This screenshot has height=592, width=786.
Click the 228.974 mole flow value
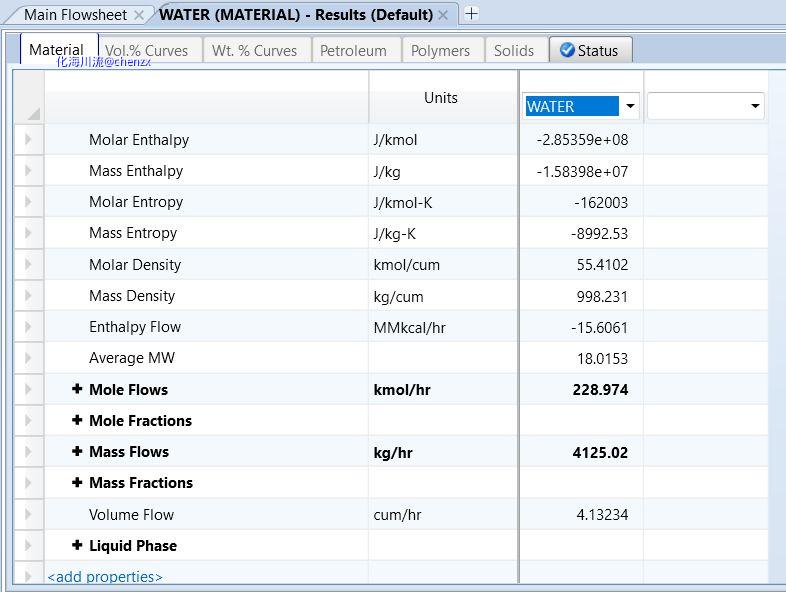click(600, 389)
